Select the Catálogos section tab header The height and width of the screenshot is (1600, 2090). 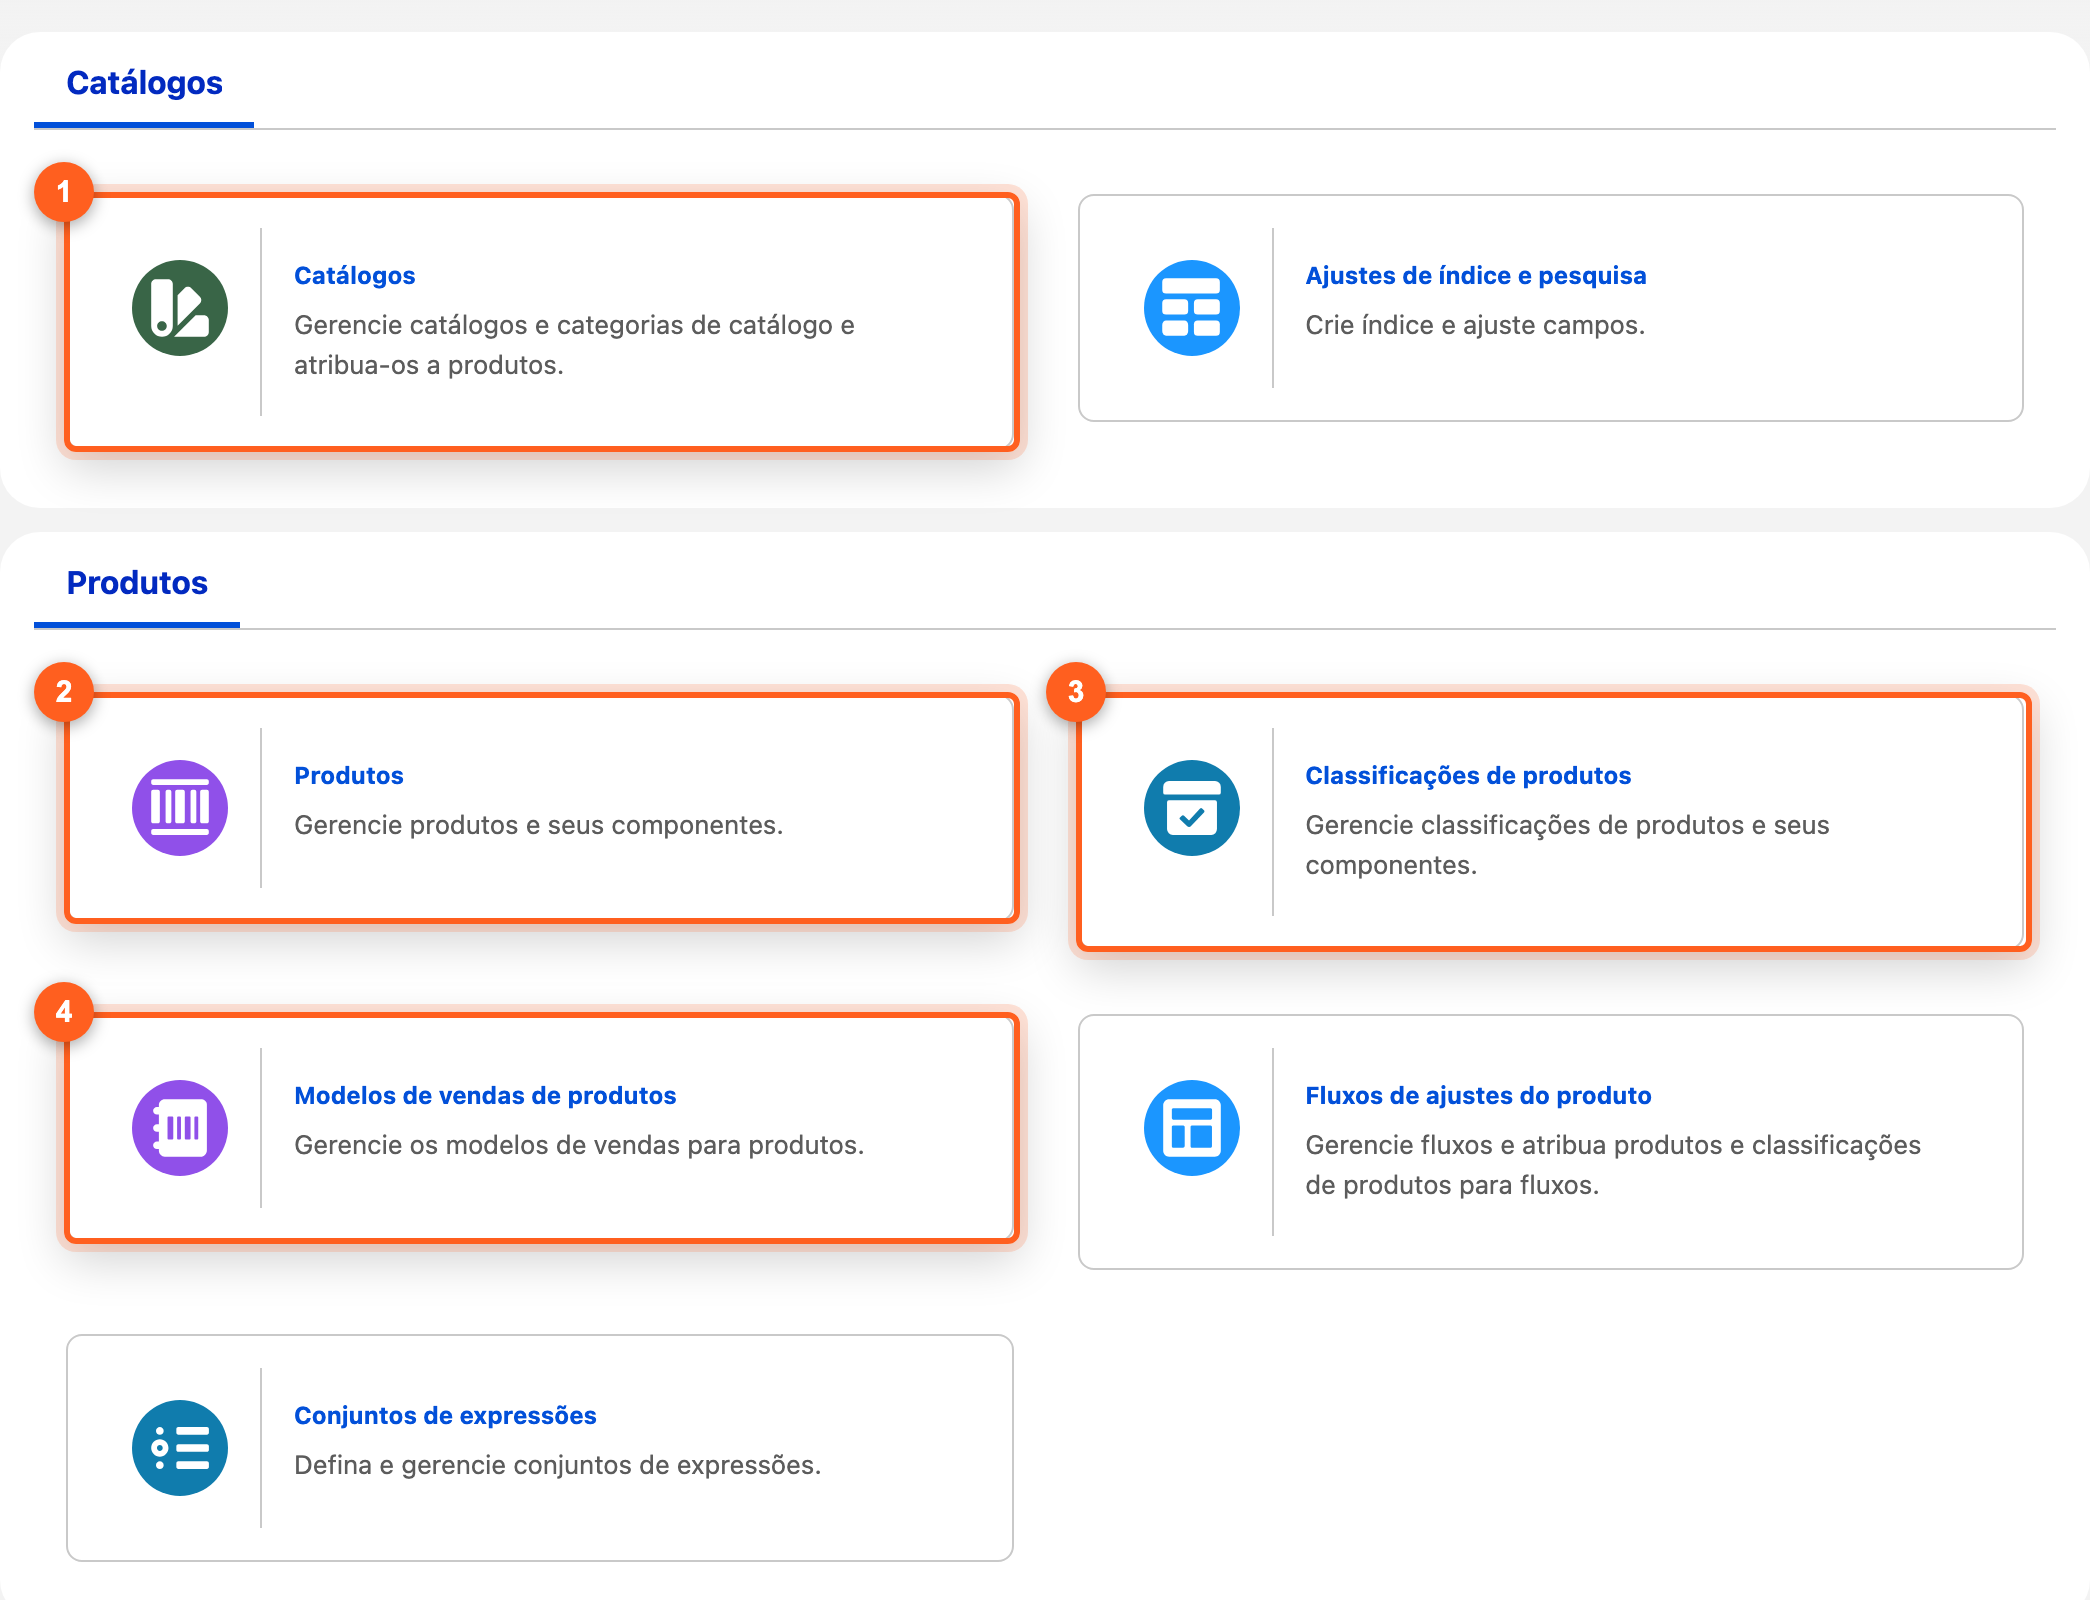(x=144, y=83)
